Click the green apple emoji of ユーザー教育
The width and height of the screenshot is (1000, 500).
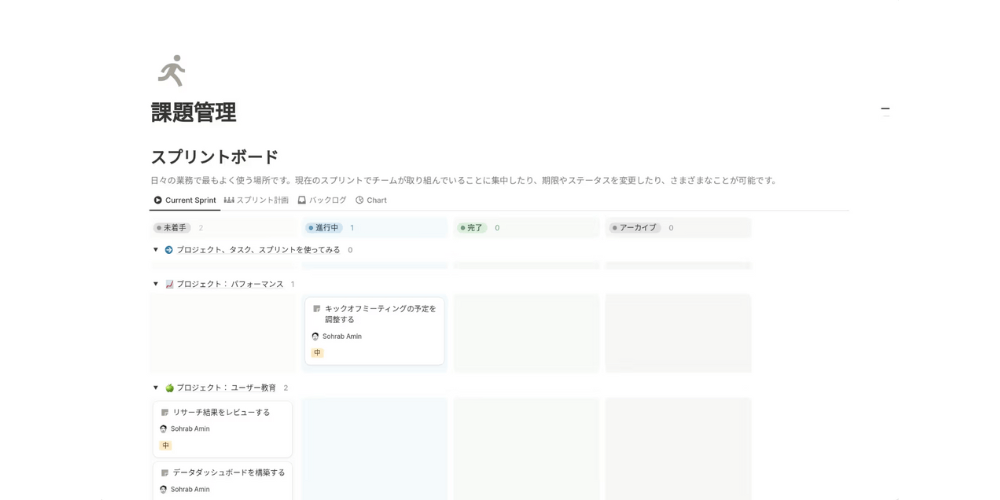click(169, 388)
